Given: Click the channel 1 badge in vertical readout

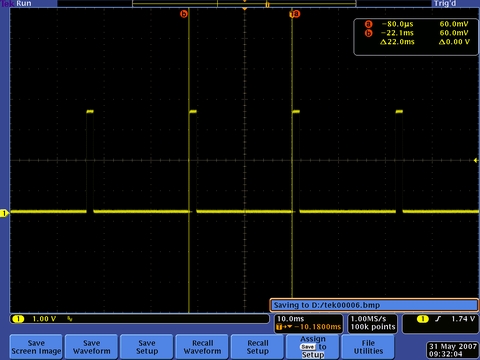Looking at the screenshot, I should pyautogui.click(x=18, y=319).
